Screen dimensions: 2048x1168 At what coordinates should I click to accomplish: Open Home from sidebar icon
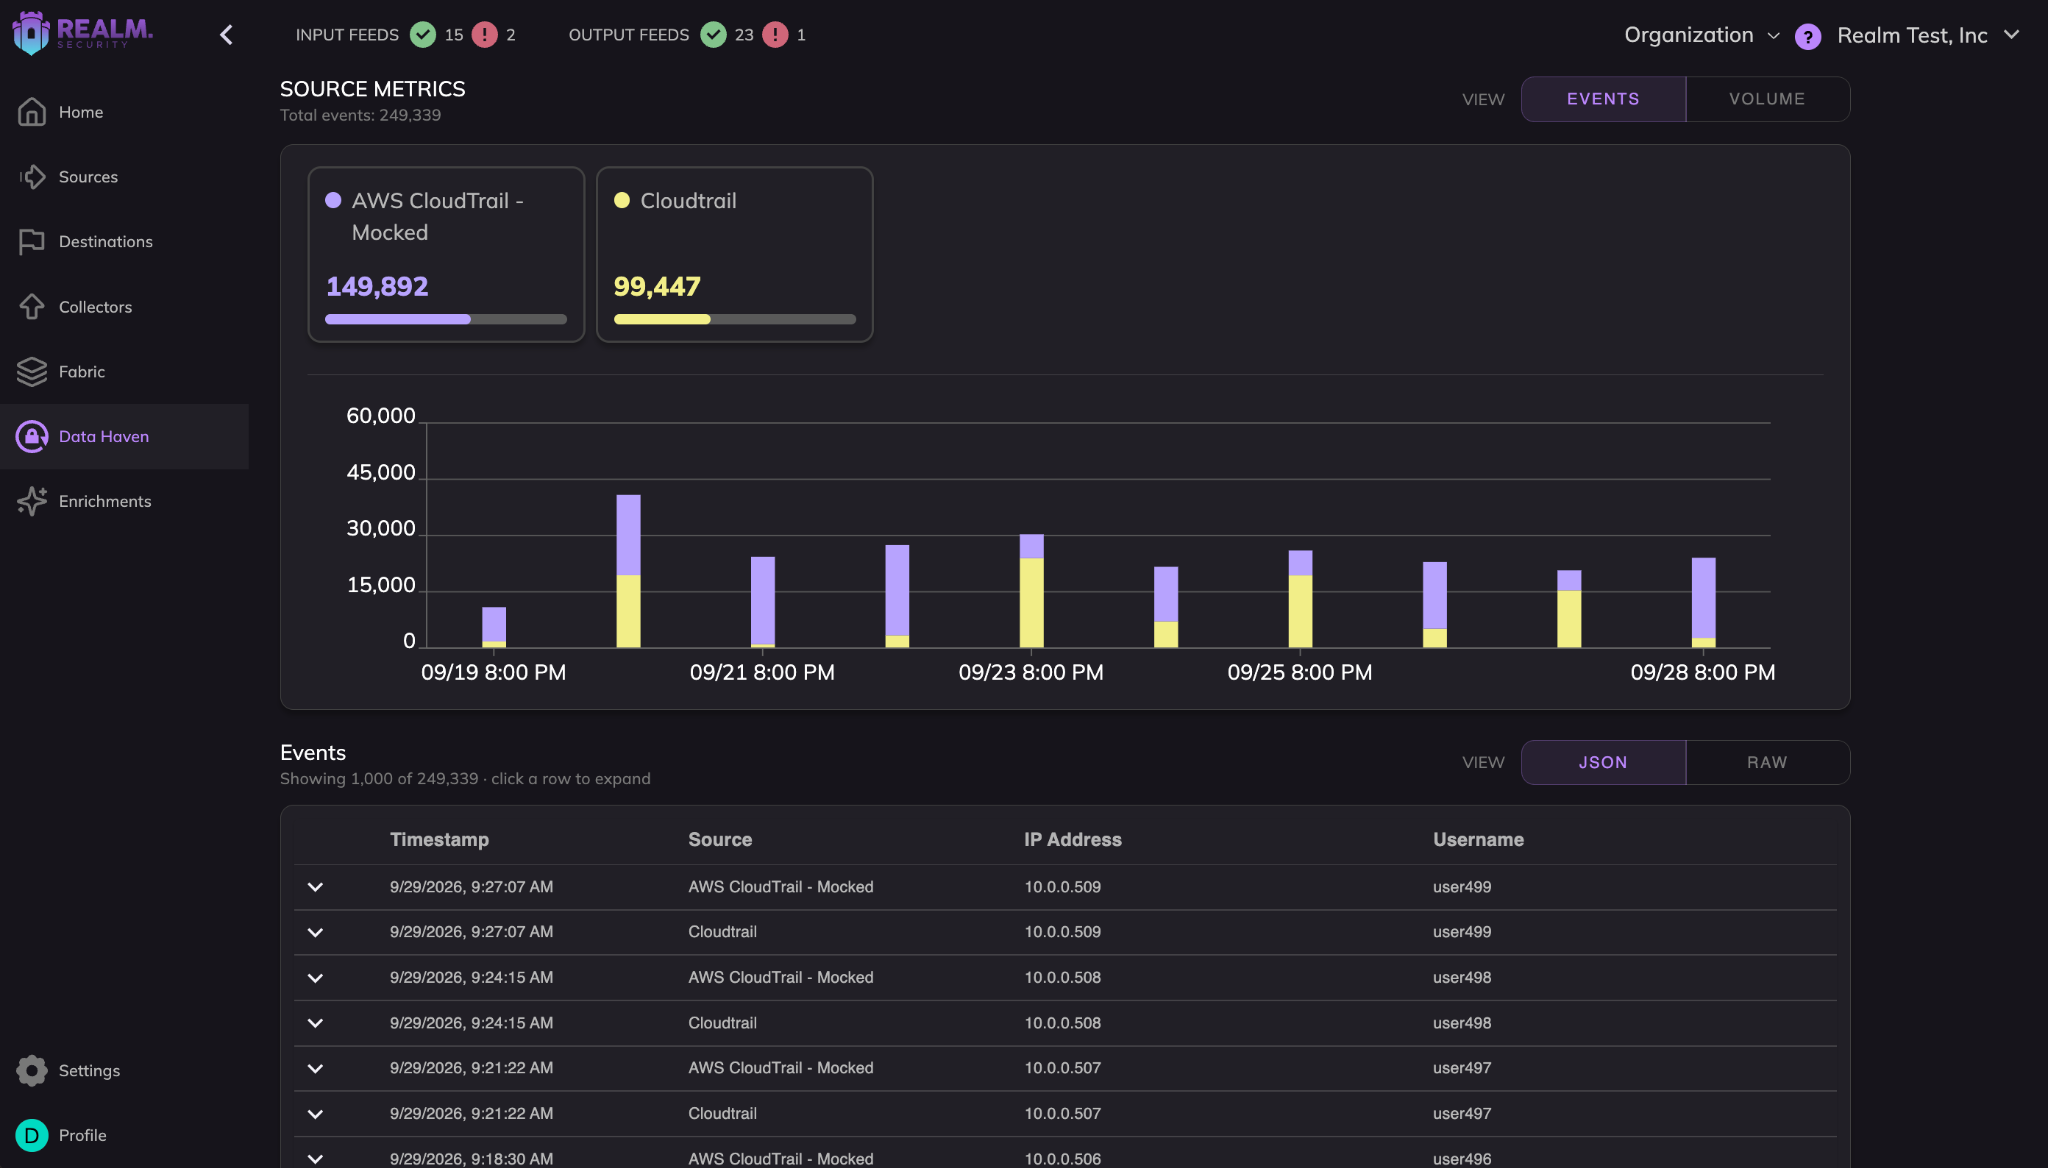tap(32, 112)
